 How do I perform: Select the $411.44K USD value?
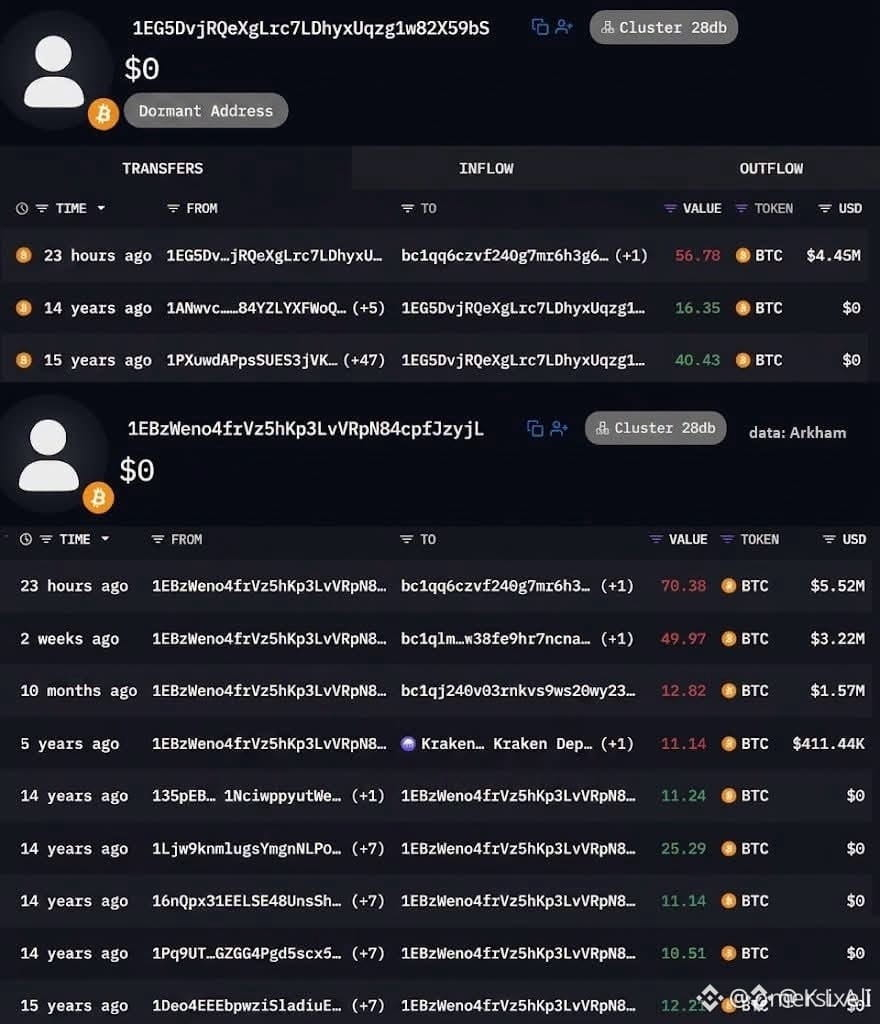828,744
